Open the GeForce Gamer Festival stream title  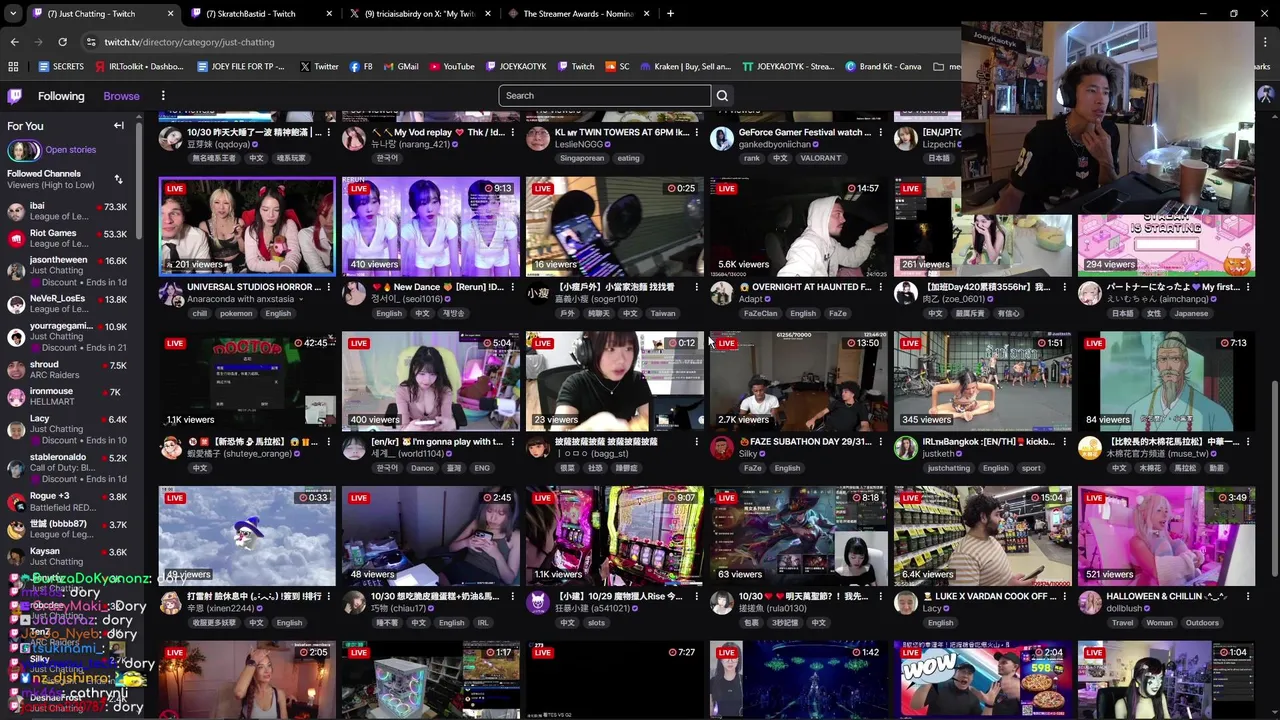pyautogui.click(x=804, y=132)
